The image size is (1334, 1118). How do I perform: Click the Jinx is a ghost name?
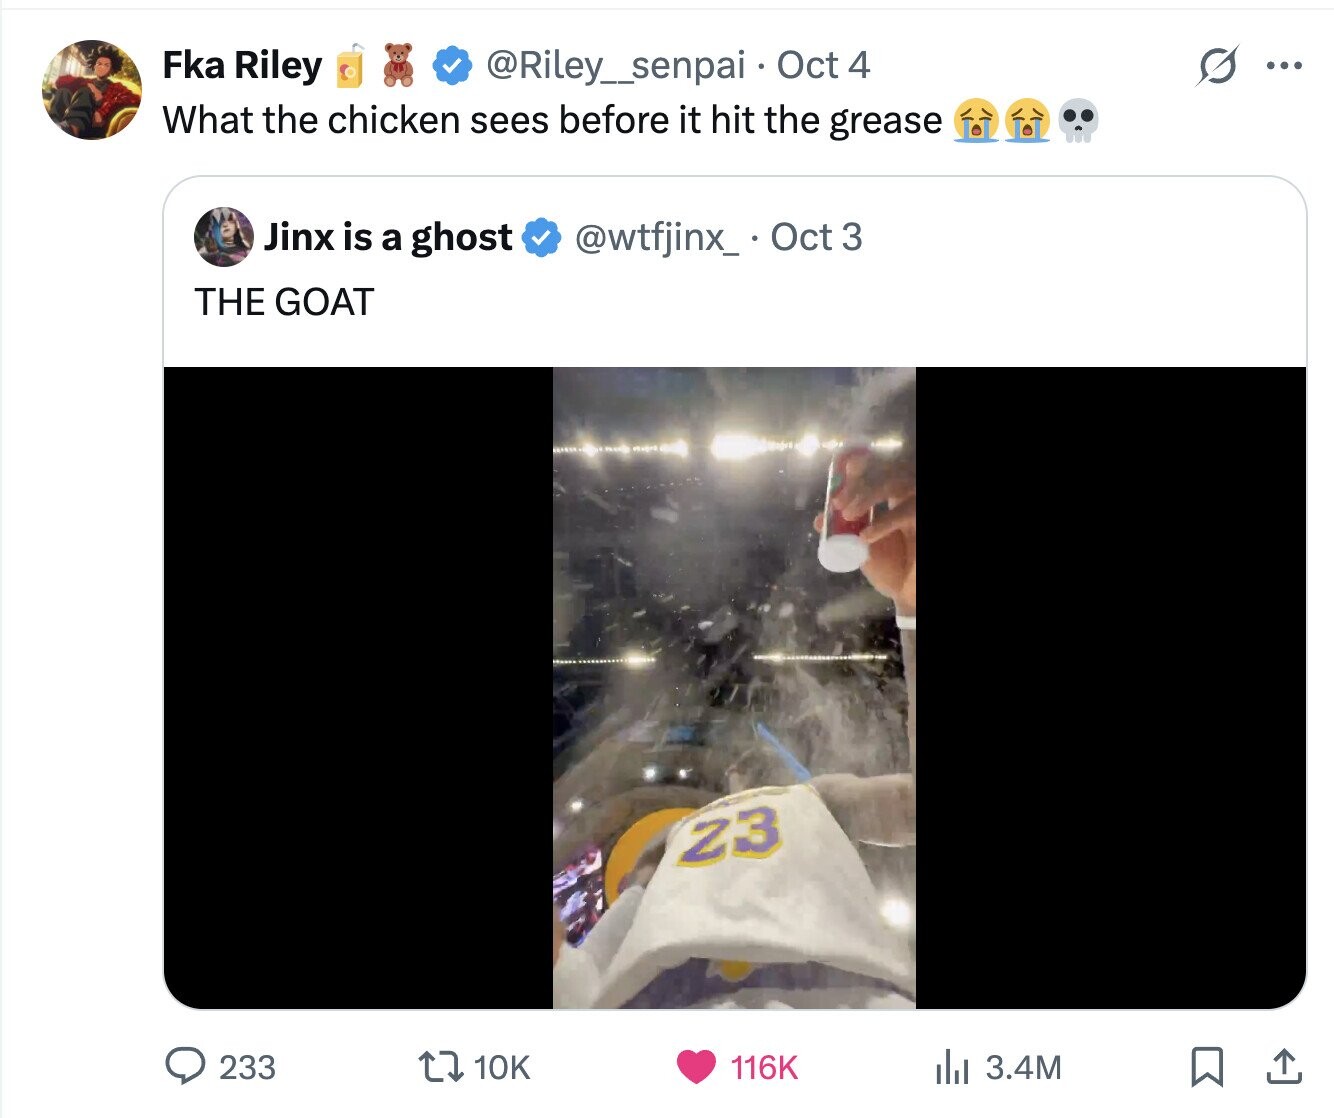point(388,237)
